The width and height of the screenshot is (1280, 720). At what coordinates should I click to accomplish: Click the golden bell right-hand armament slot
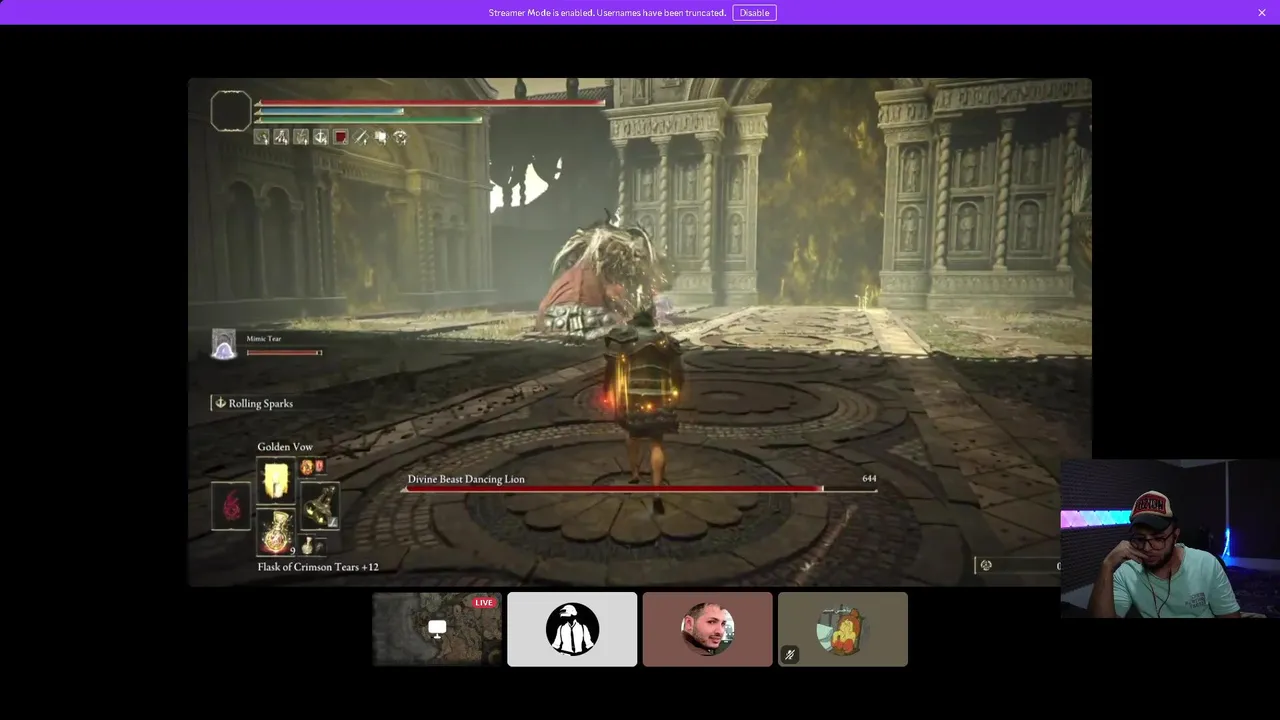pyautogui.click(x=321, y=506)
